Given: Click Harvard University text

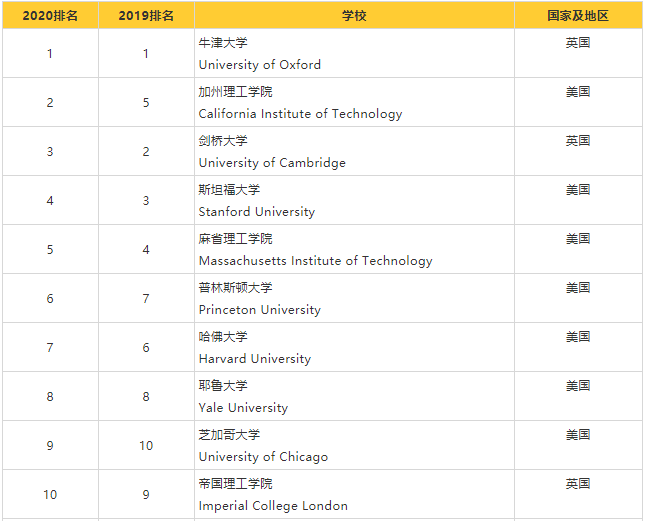Looking at the screenshot, I should click(x=255, y=359).
